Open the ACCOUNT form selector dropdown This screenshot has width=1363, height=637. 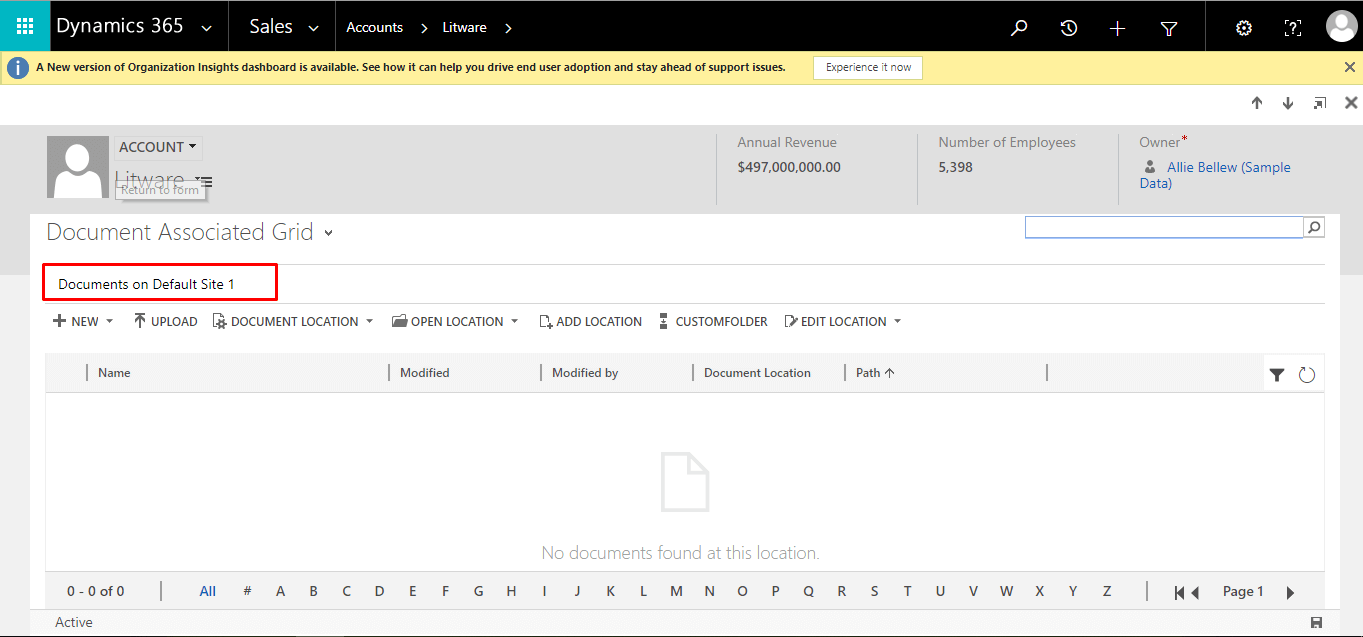[x=158, y=147]
